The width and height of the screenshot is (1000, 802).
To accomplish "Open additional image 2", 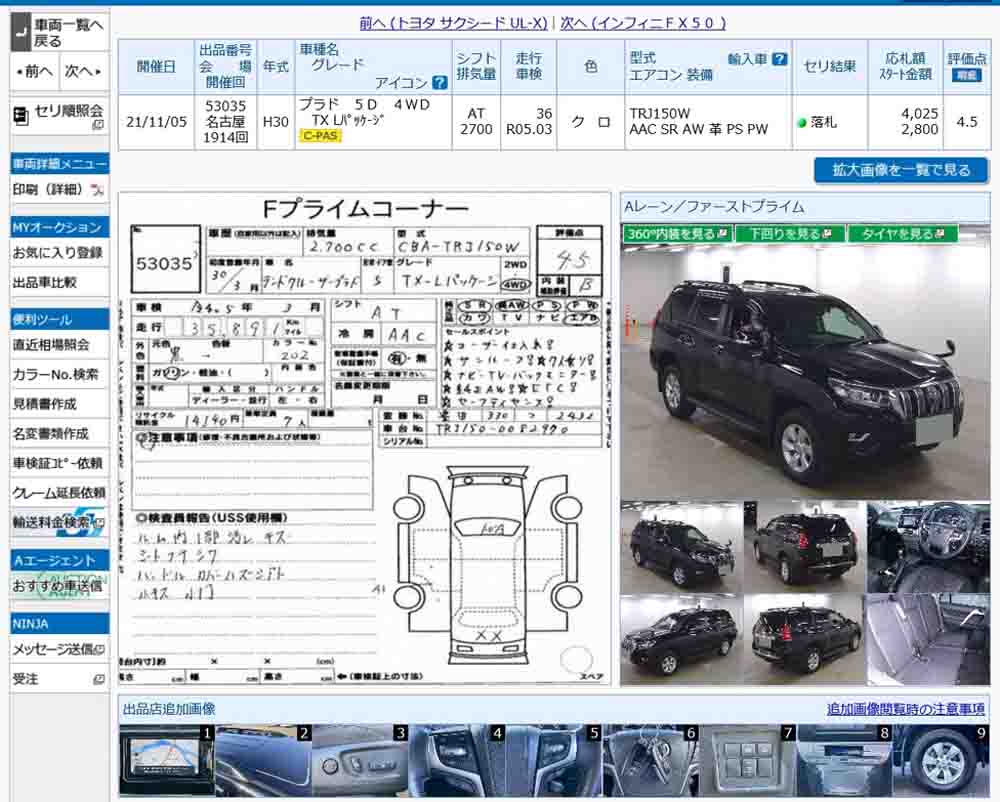I will (x=263, y=761).
